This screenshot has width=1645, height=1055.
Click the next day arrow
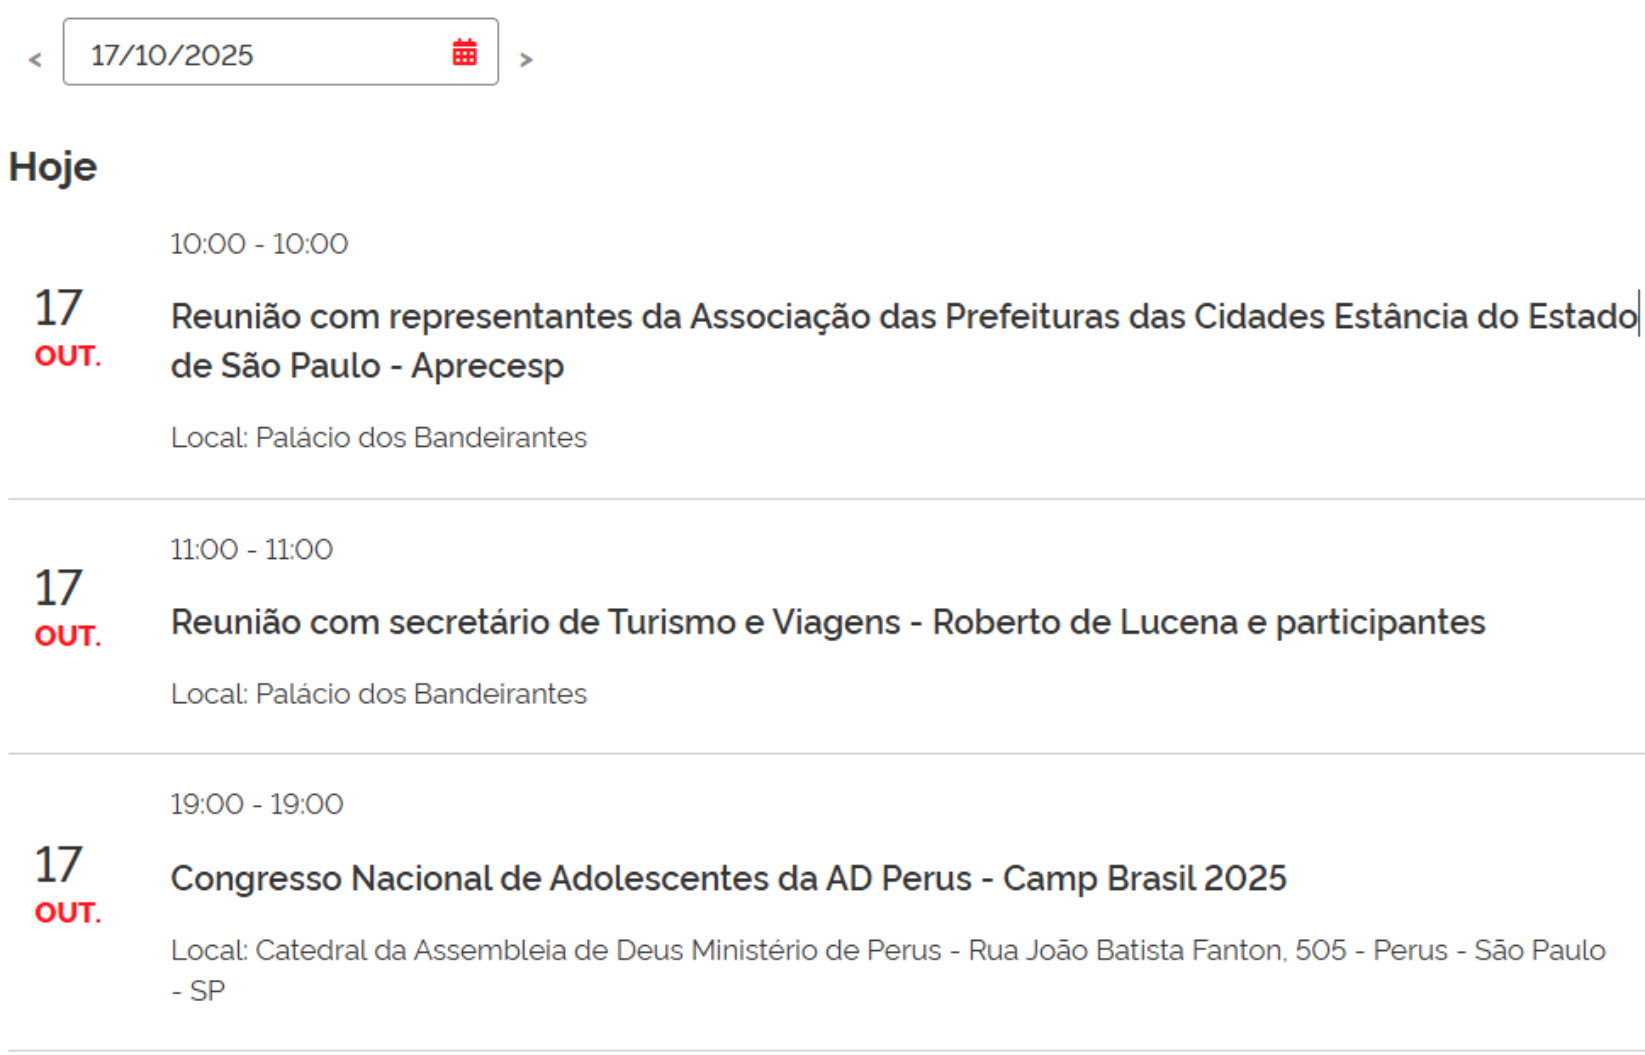pos(526,60)
